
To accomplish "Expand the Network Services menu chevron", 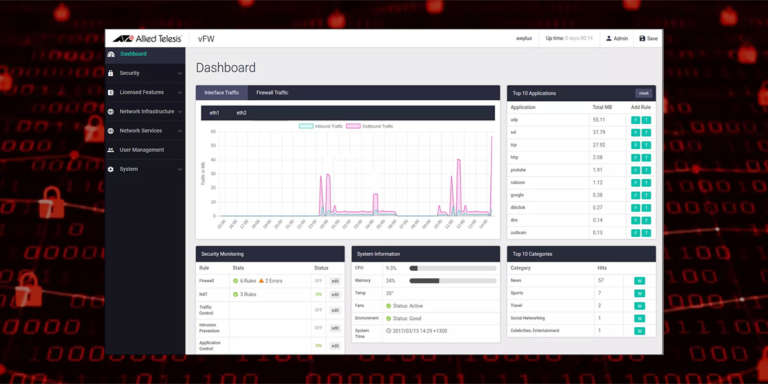I will [x=180, y=131].
